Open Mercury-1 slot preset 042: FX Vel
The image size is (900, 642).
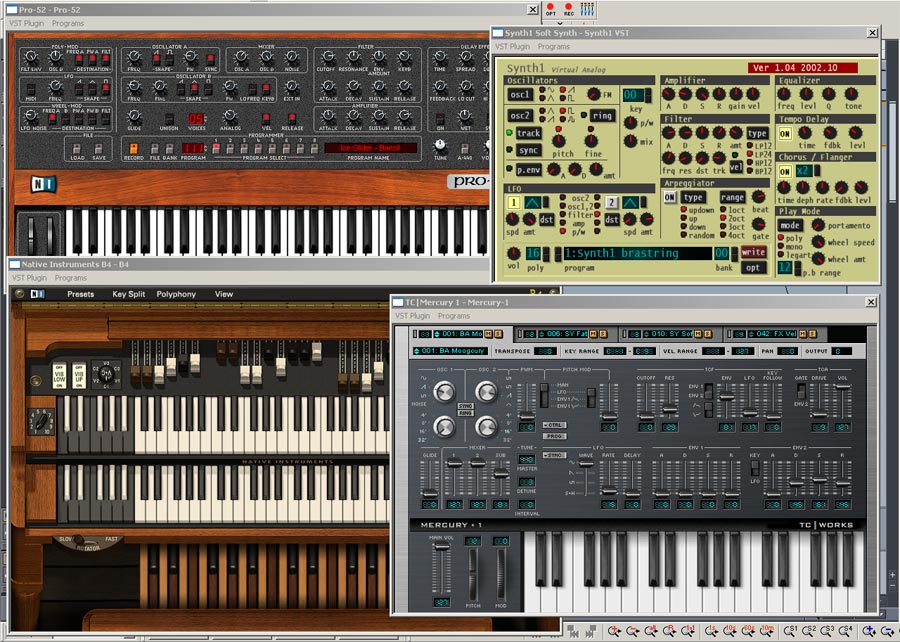tap(774, 334)
